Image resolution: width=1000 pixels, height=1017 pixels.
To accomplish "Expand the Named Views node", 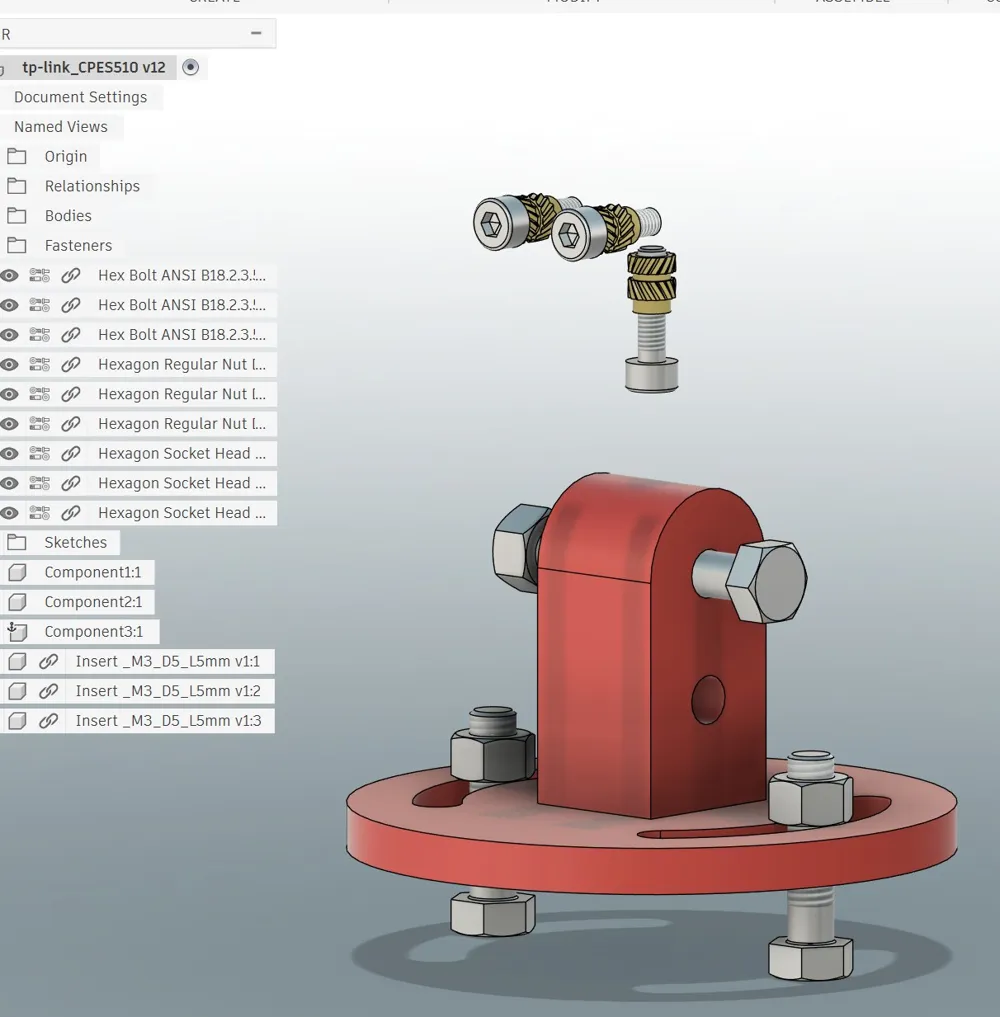I will pyautogui.click(x=61, y=126).
